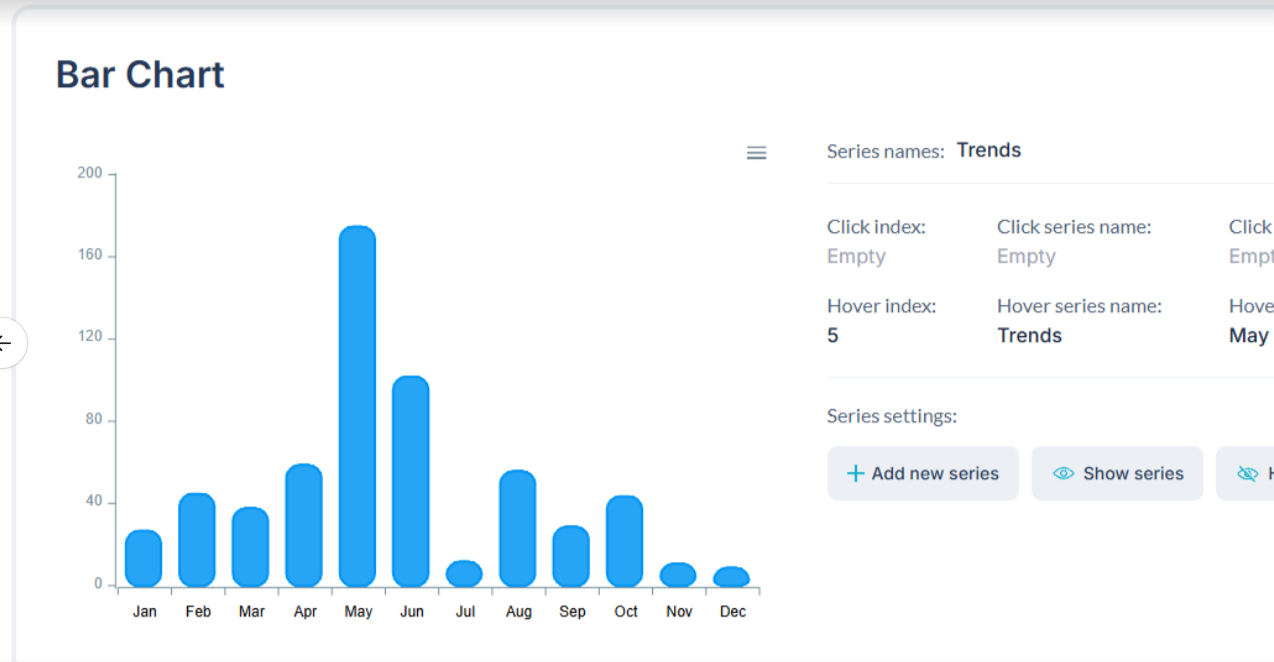Screen dimensions: 1274x662
Task: Click the 40 y-axis label
Action: tap(94, 501)
